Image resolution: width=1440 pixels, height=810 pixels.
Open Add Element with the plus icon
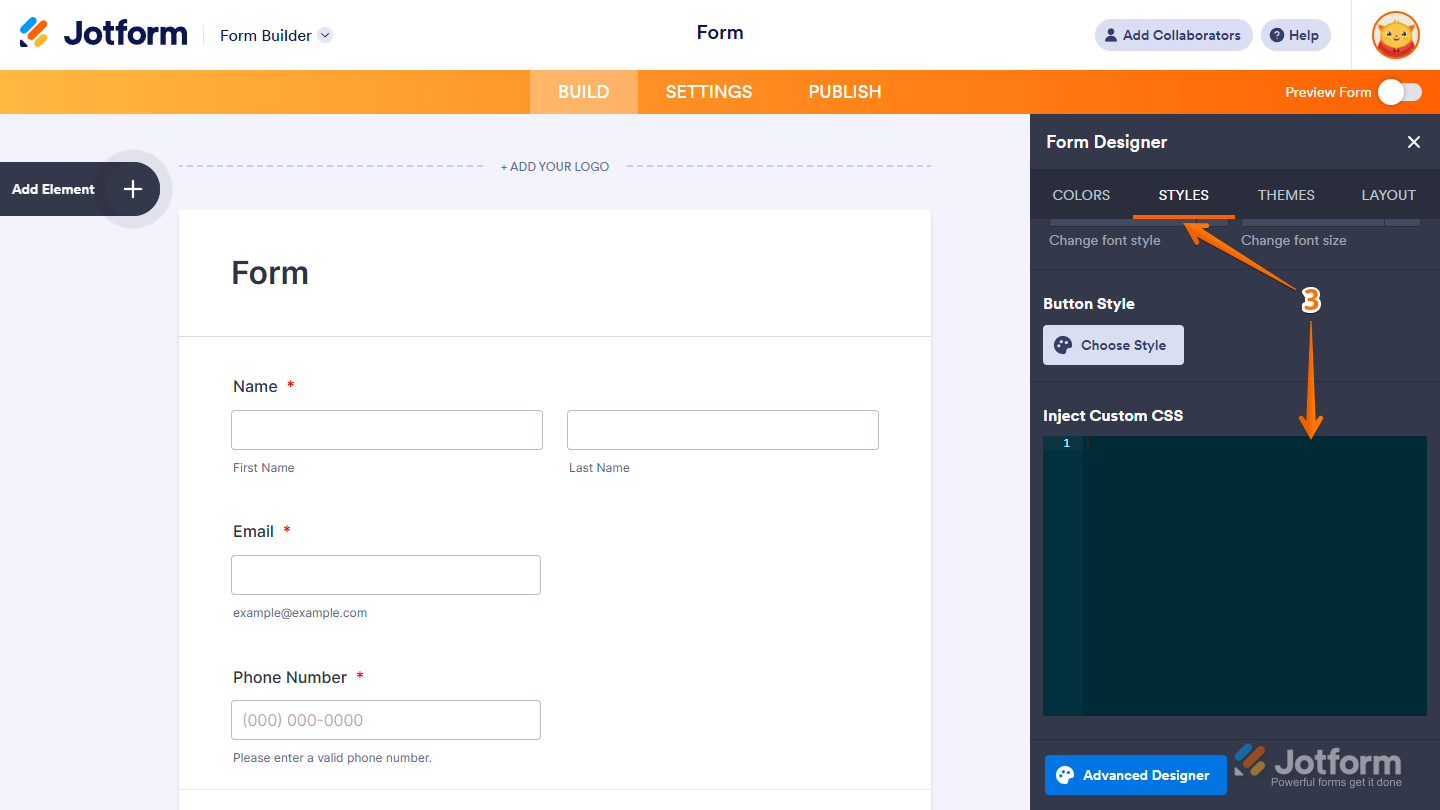pyautogui.click(x=131, y=188)
